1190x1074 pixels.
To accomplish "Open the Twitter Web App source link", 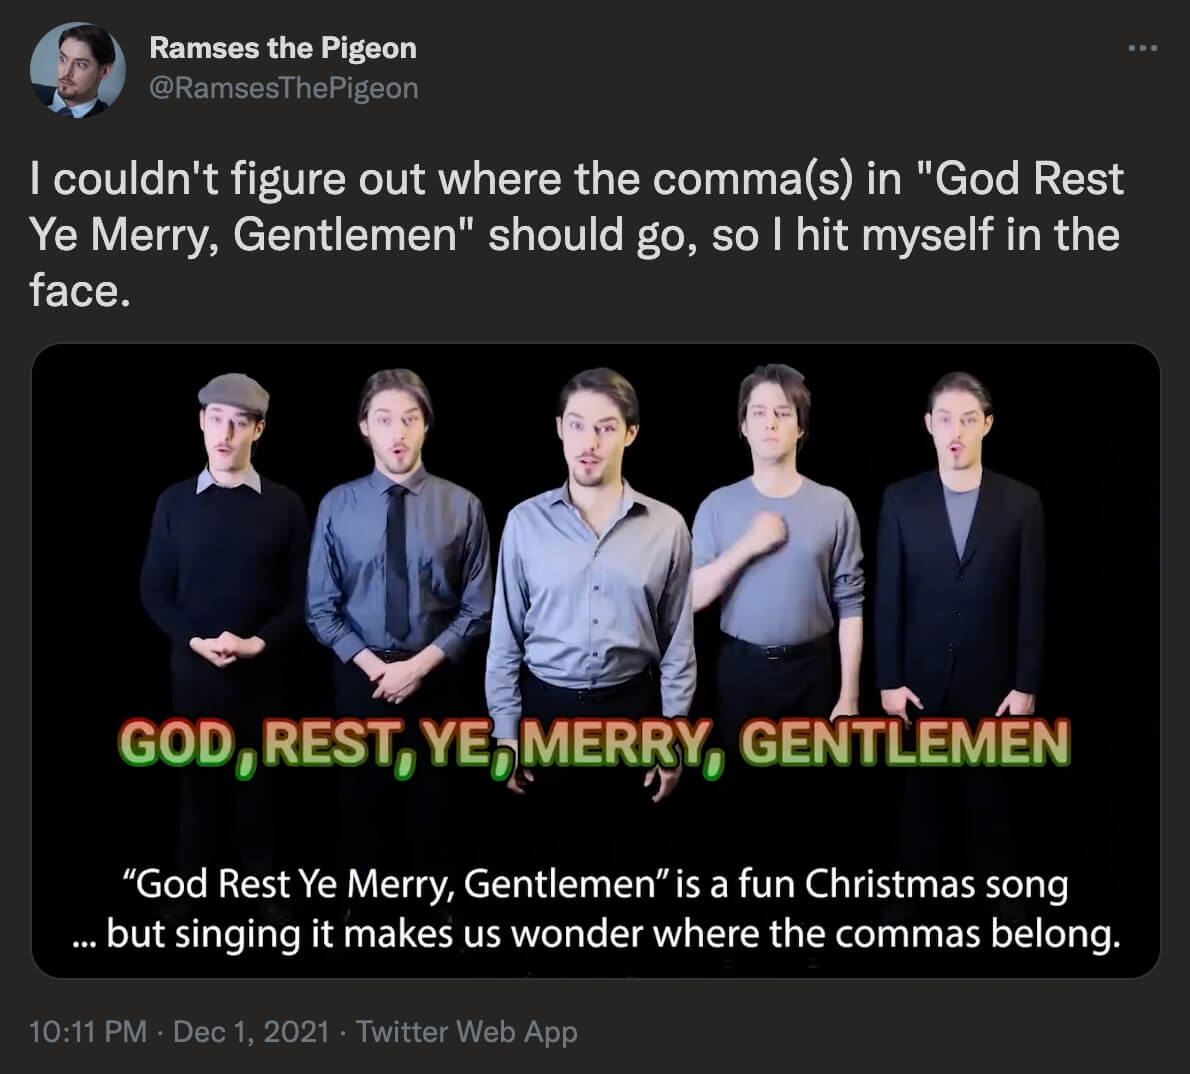I will point(467,1031).
